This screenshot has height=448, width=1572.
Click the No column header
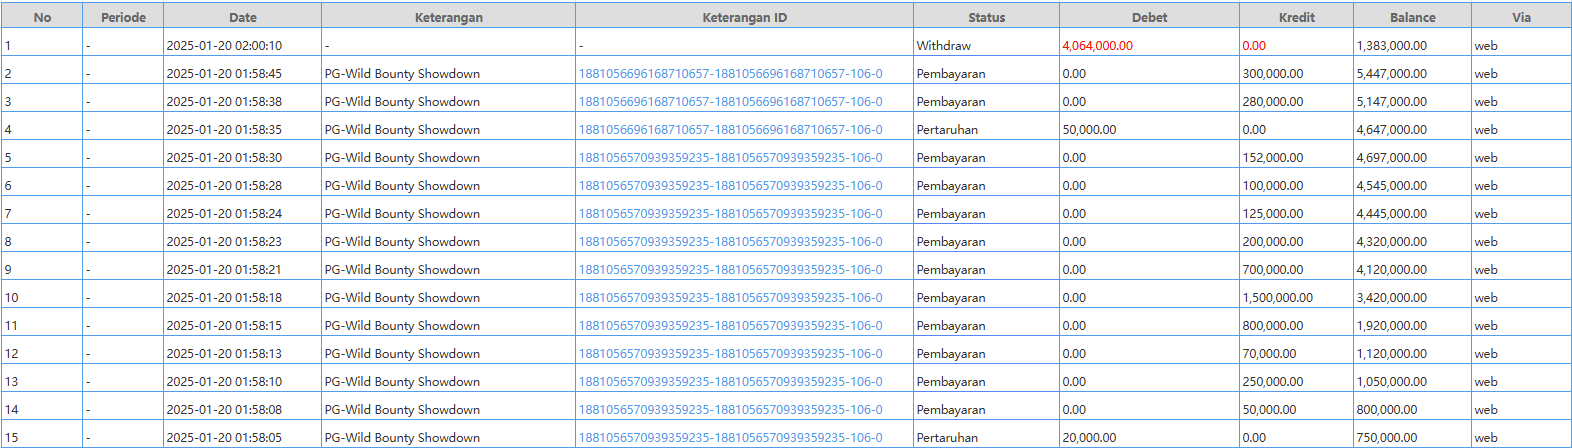tap(42, 17)
